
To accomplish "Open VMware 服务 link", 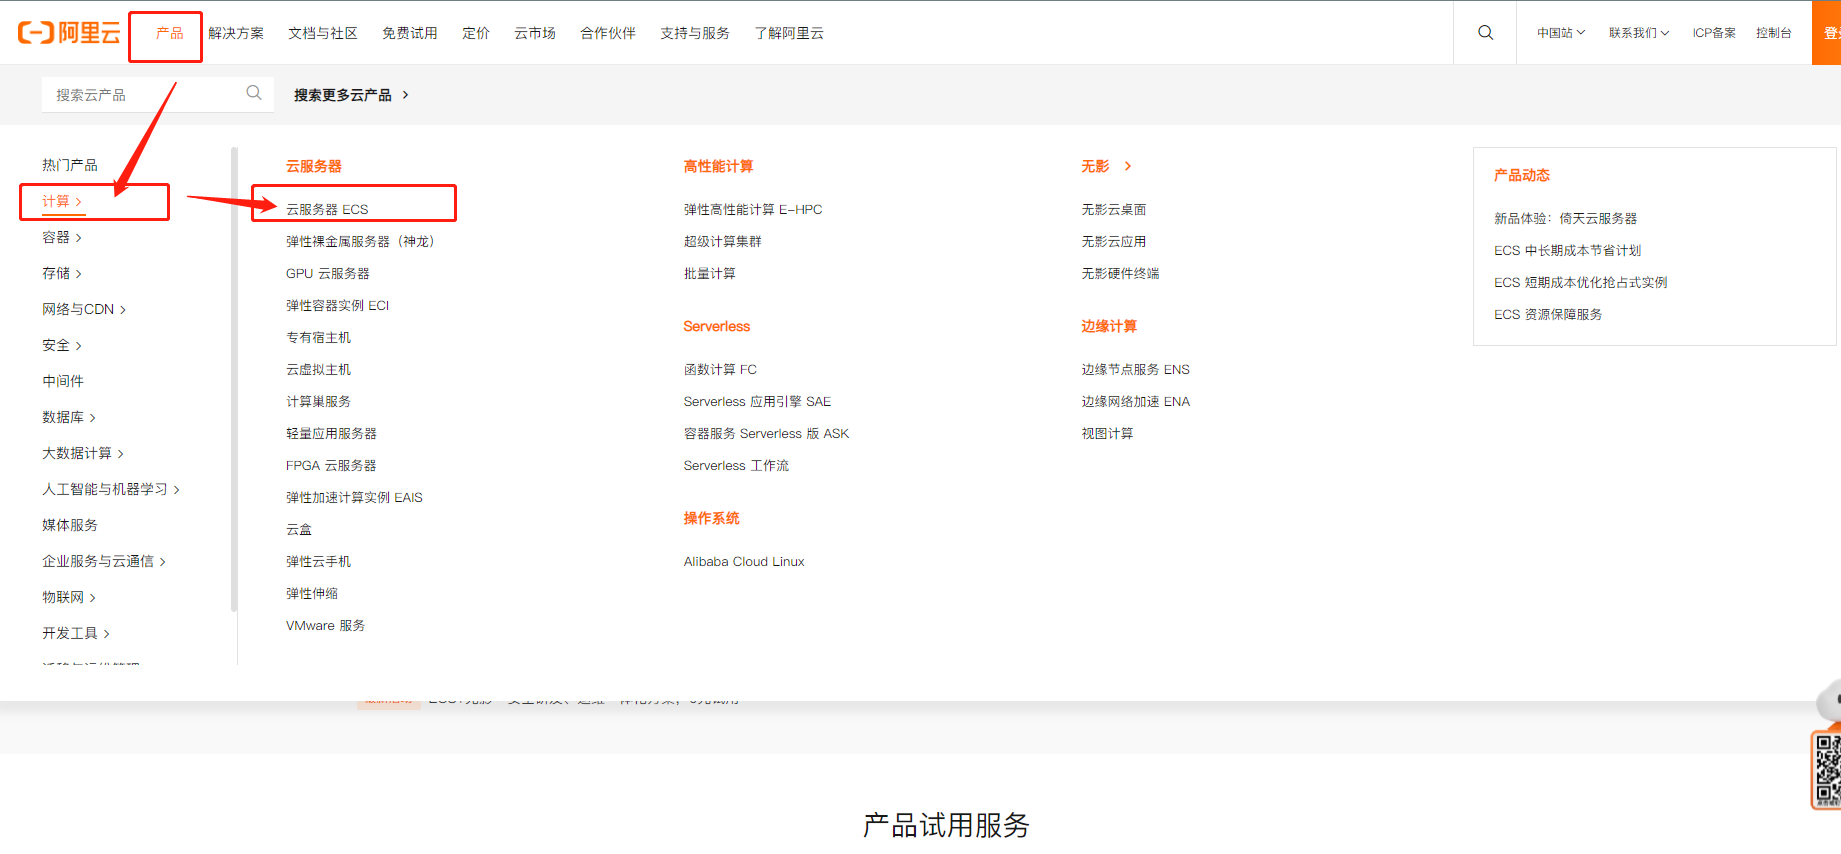I will [326, 625].
